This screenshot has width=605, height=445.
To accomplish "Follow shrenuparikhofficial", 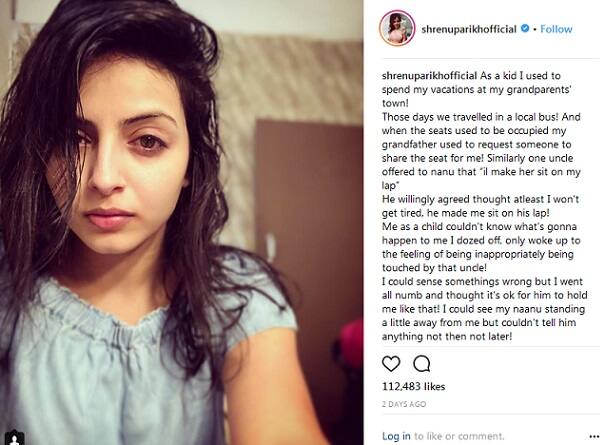I will point(556,29).
